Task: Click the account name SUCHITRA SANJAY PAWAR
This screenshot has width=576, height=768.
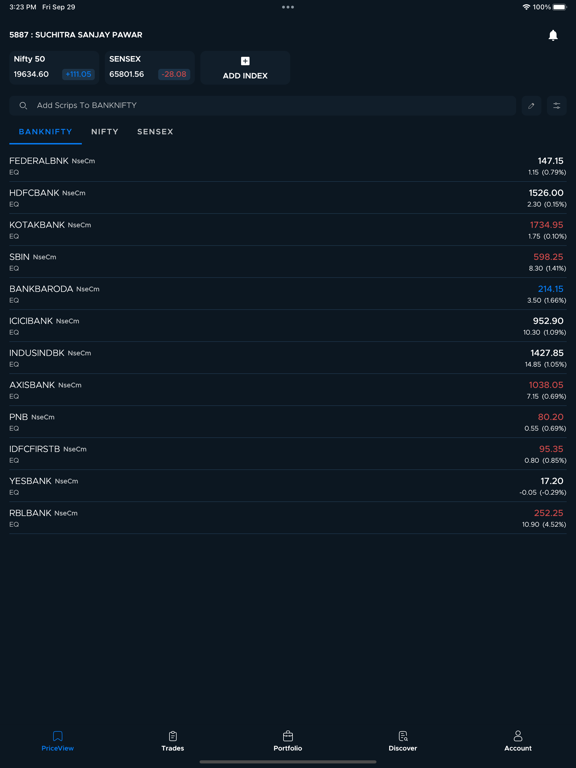Action: (89, 35)
